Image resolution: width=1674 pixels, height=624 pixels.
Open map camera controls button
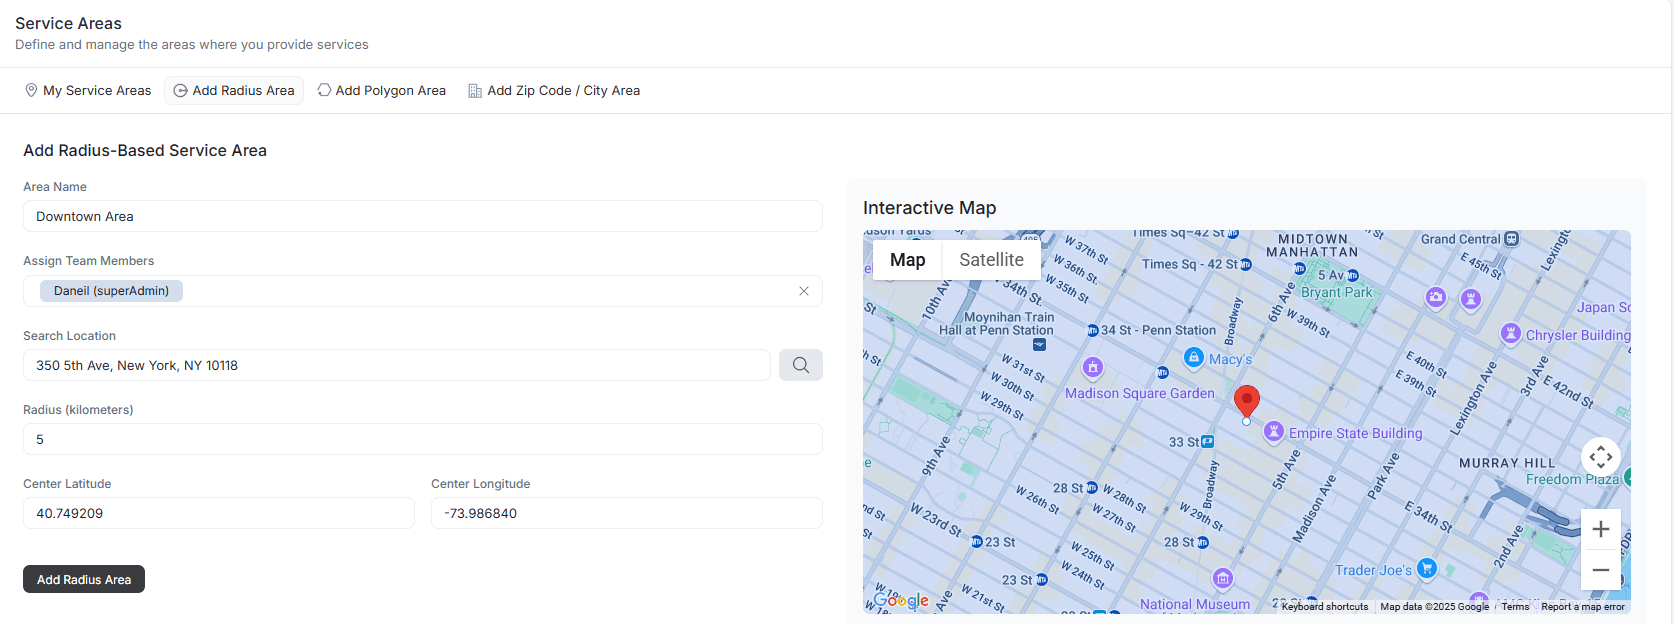[x=1601, y=457]
